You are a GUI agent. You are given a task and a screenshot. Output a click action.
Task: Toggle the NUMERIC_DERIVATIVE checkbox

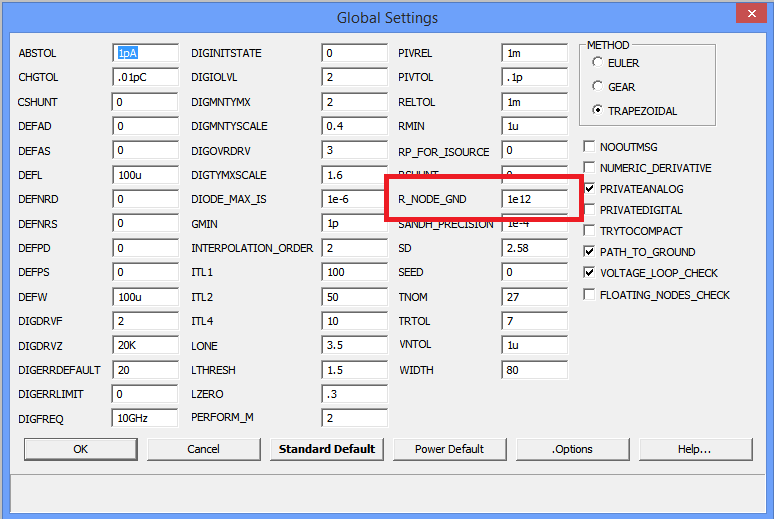tap(590, 168)
